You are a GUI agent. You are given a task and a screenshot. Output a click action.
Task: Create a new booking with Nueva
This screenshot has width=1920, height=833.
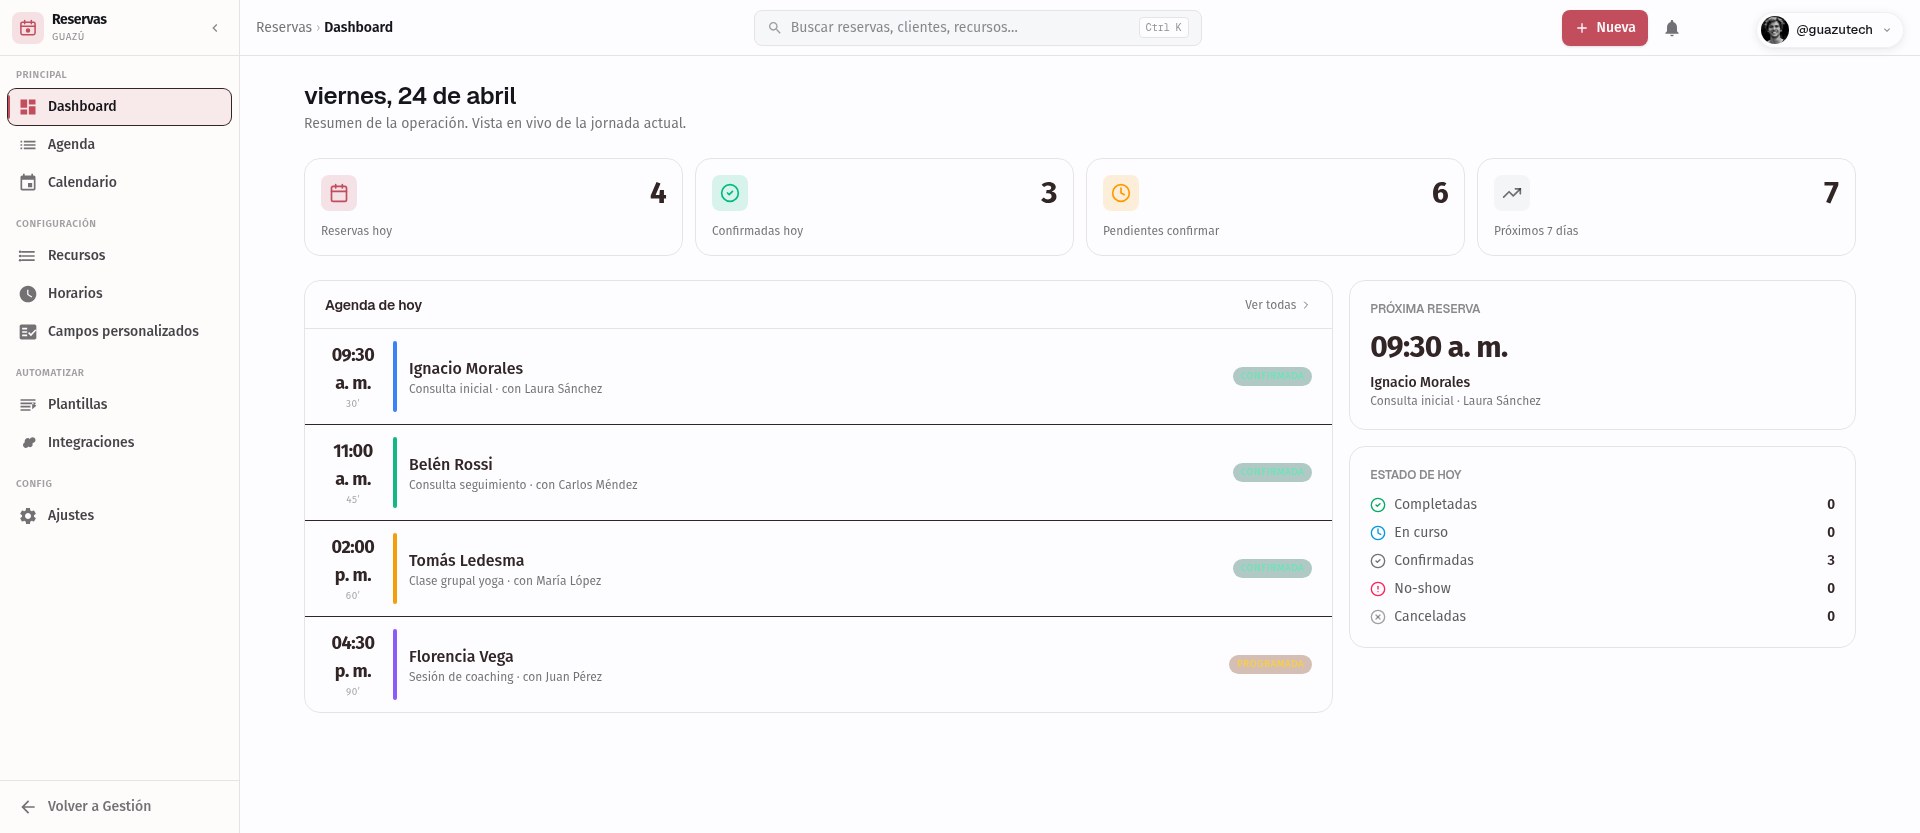click(1605, 28)
